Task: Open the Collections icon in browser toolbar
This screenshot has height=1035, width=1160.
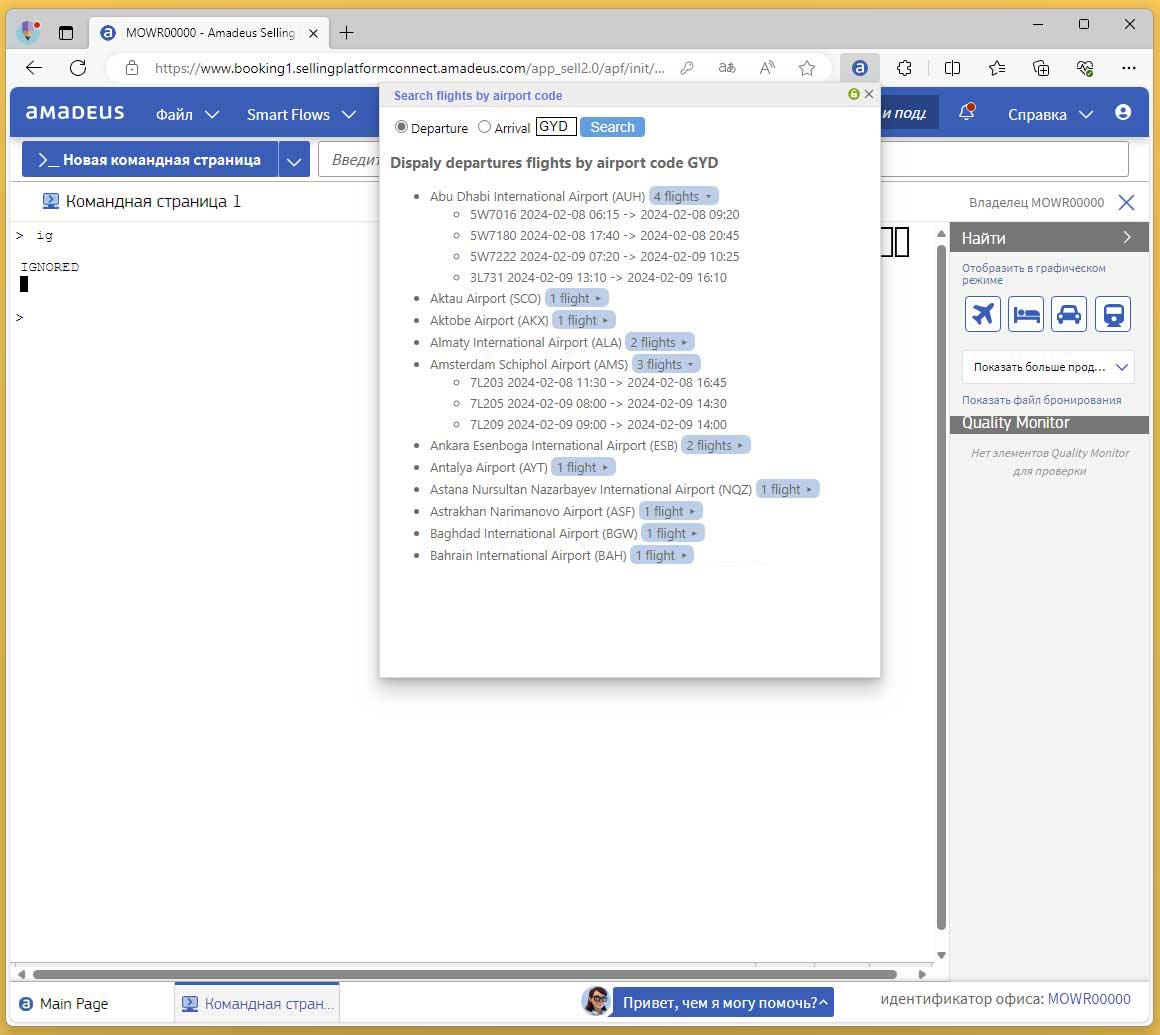Action: [1041, 68]
